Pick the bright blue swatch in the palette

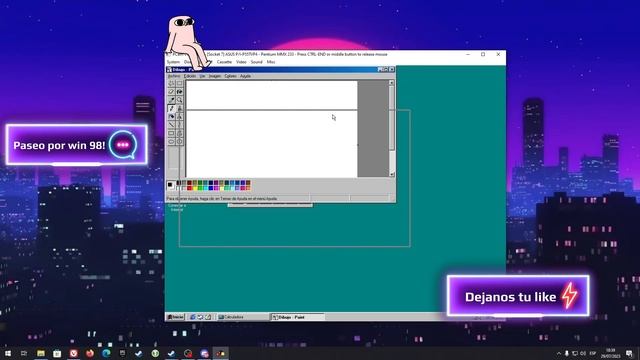pyautogui.click(x=211, y=188)
